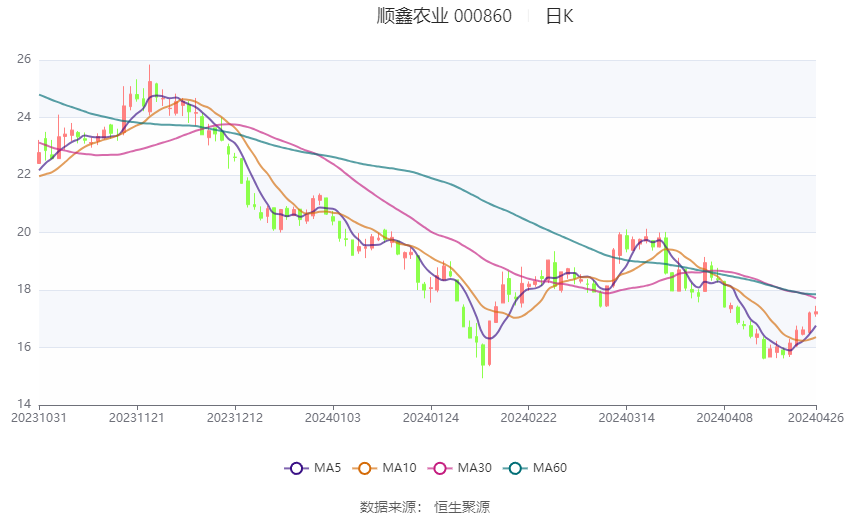Click the 20240222 date axis label
850x517 pixels.
coord(529,418)
